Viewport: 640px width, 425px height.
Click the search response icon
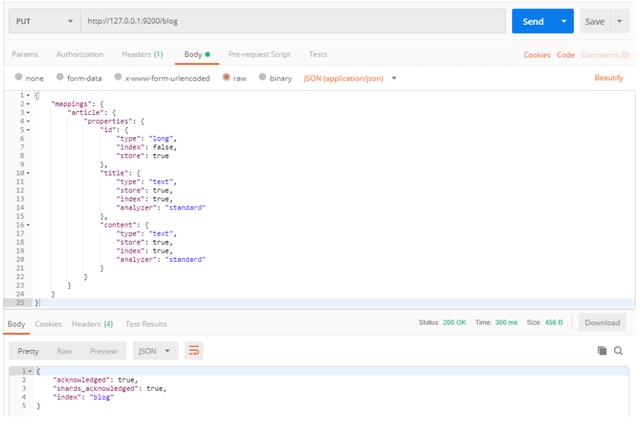click(x=618, y=351)
